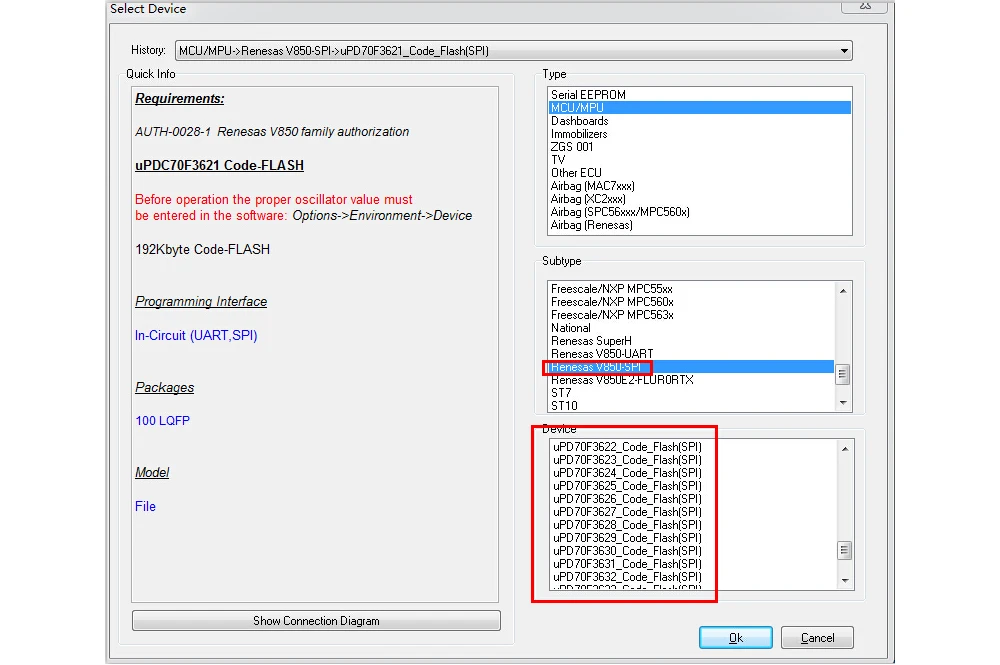Select Serial EEPROM in the Type list
Image resolution: width=1000 pixels, height=665 pixels.
point(588,95)
